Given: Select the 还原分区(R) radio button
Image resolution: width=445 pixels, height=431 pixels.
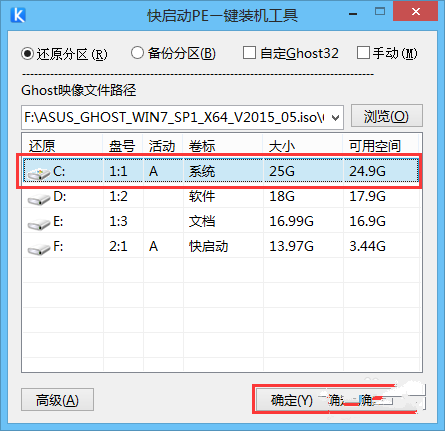Looking at the screenshot, I should click(27, 54).
